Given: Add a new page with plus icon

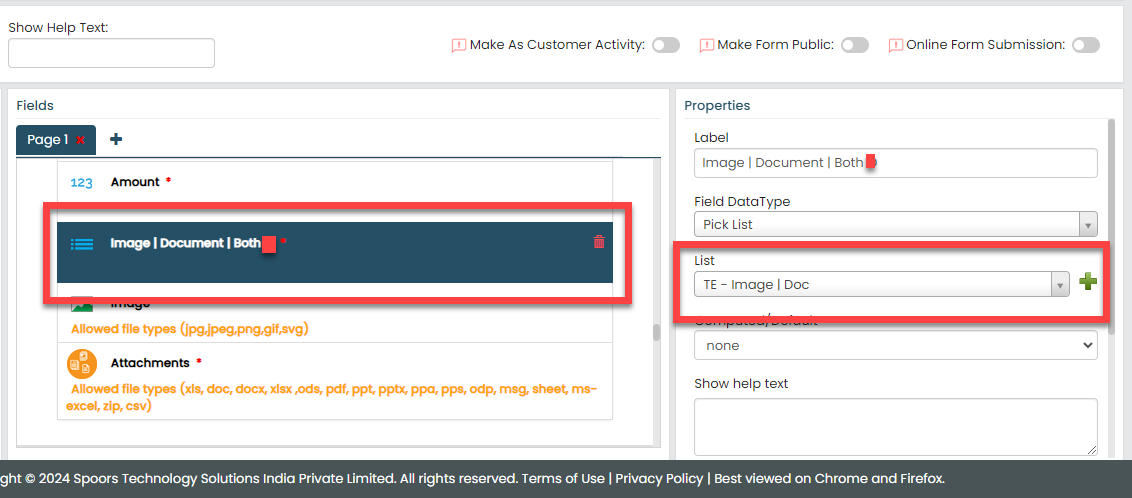Looking at the screenshot, I should (x=116, y=139).
